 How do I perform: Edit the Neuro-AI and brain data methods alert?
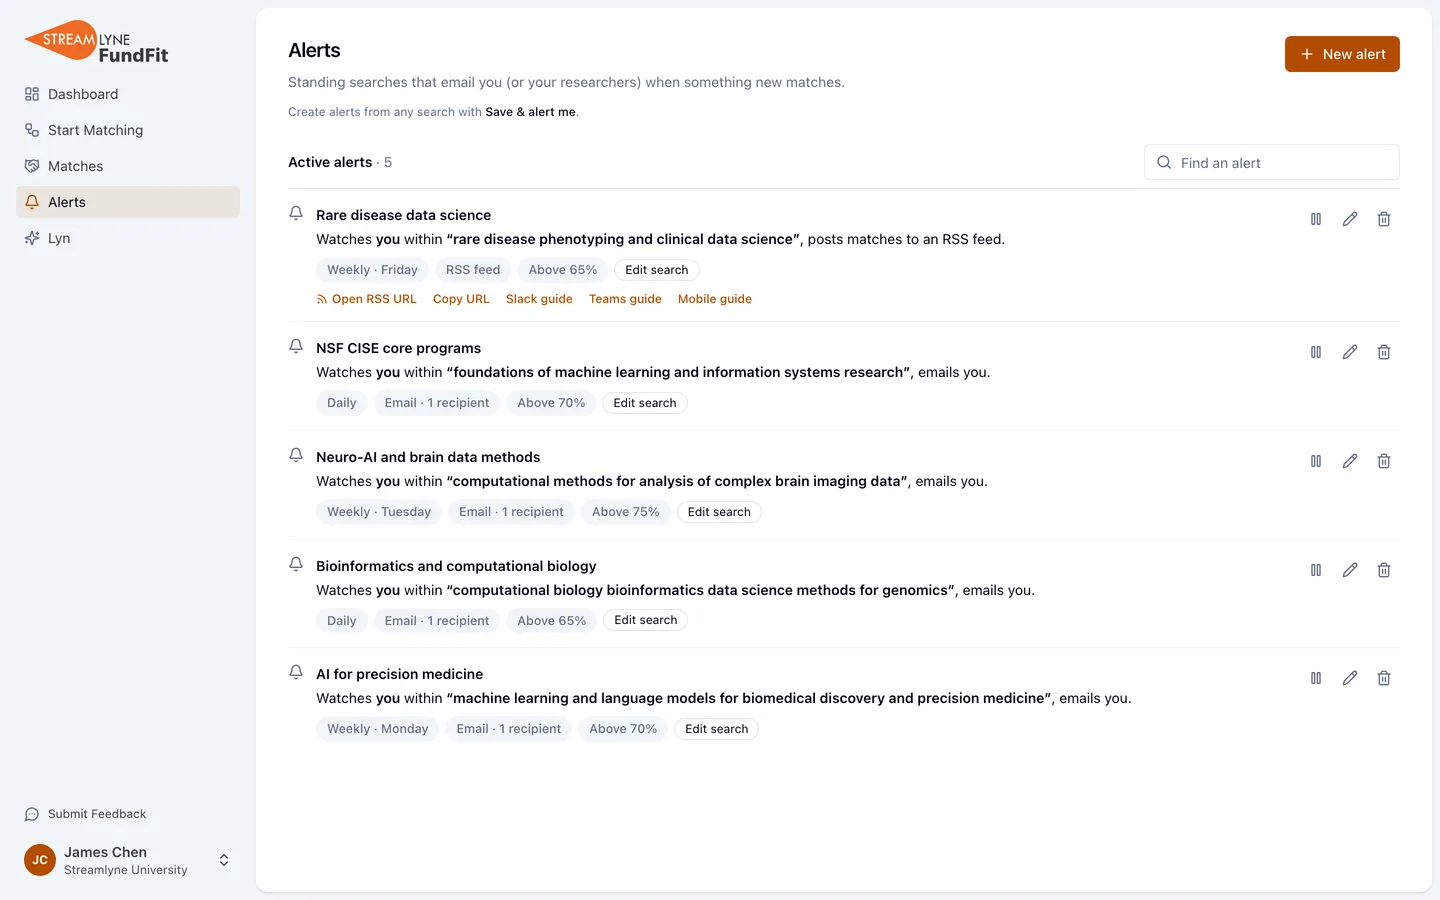click(x=1350, y=461)
